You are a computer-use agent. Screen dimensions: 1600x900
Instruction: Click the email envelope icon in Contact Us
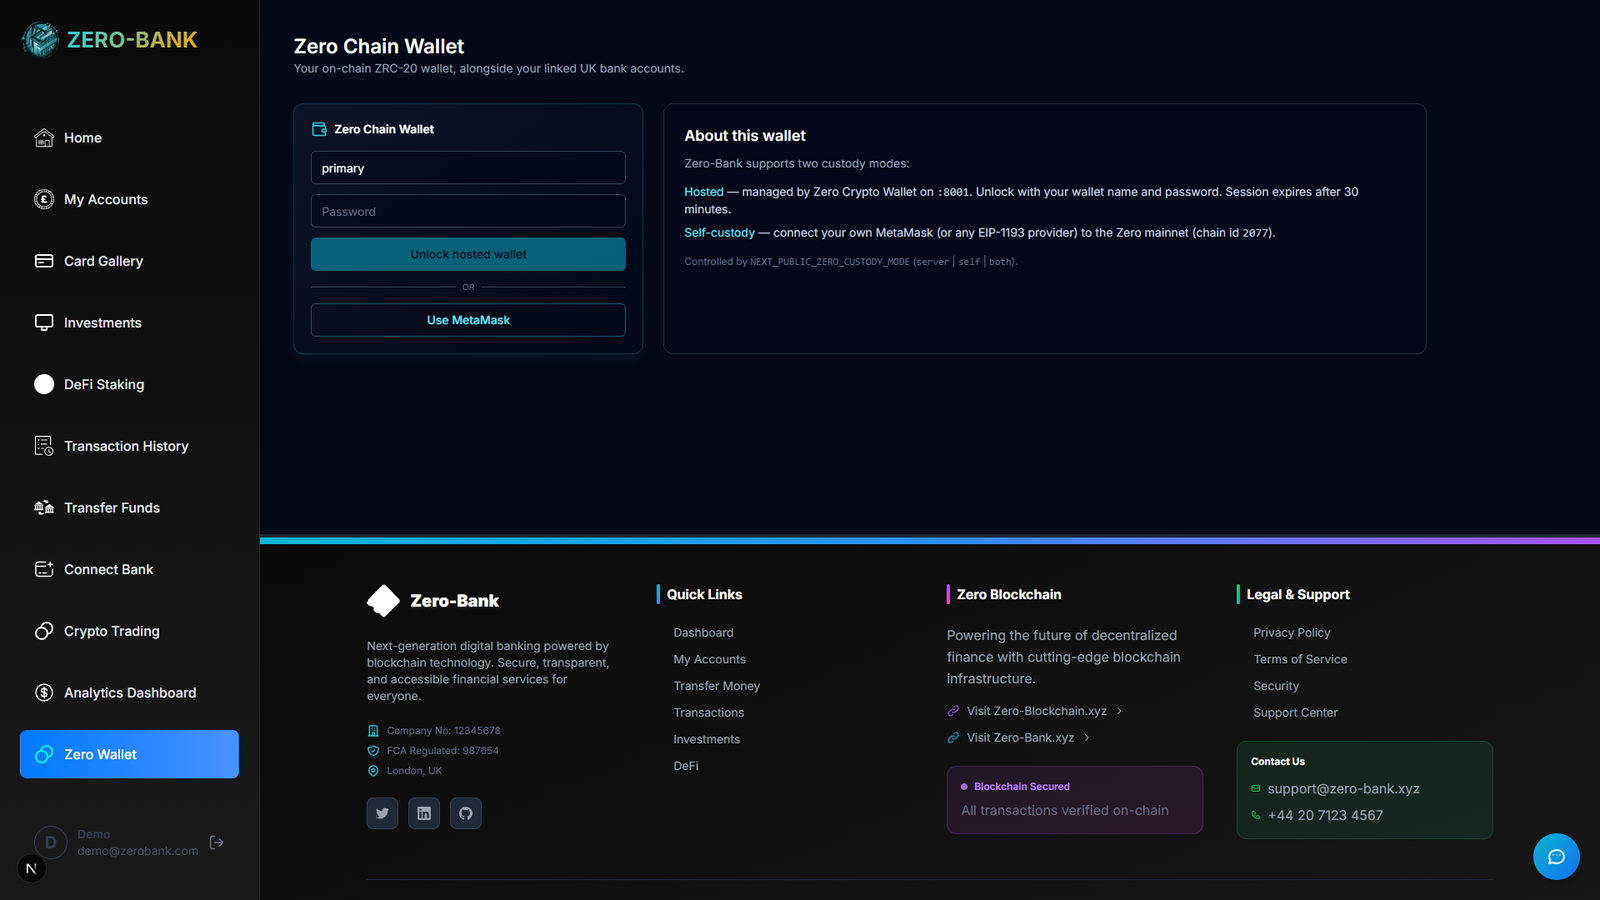pos(1256,789)
